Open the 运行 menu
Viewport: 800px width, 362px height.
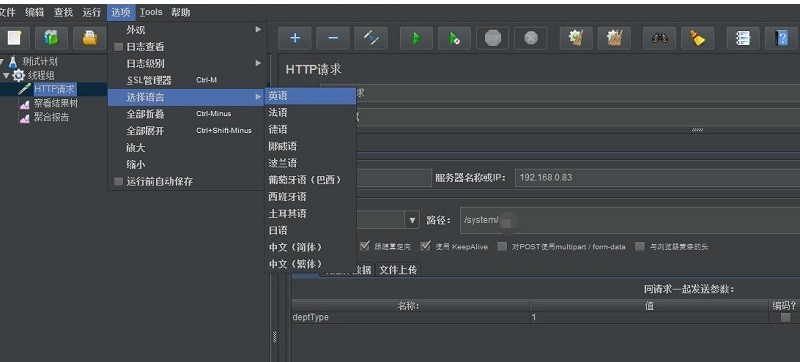(x=92, y=12)
